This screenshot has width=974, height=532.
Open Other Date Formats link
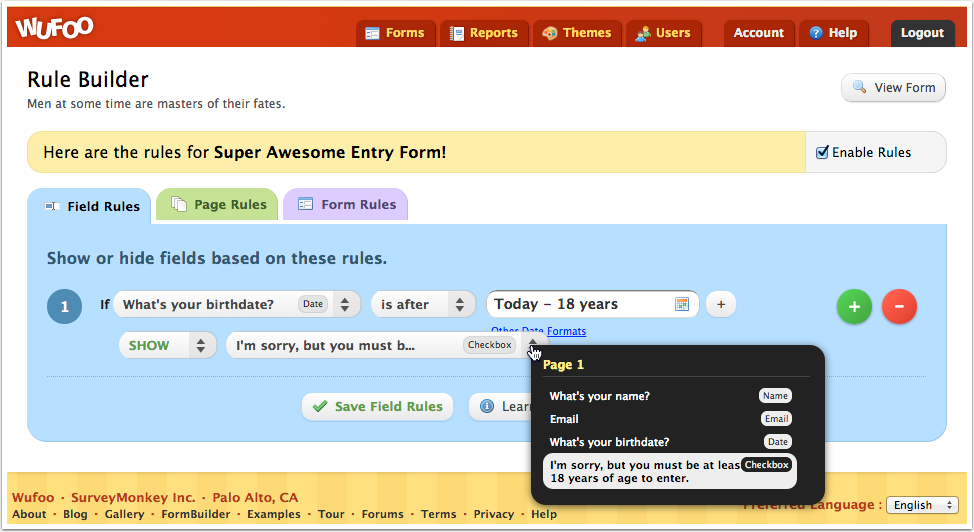[x=539, y=331]
